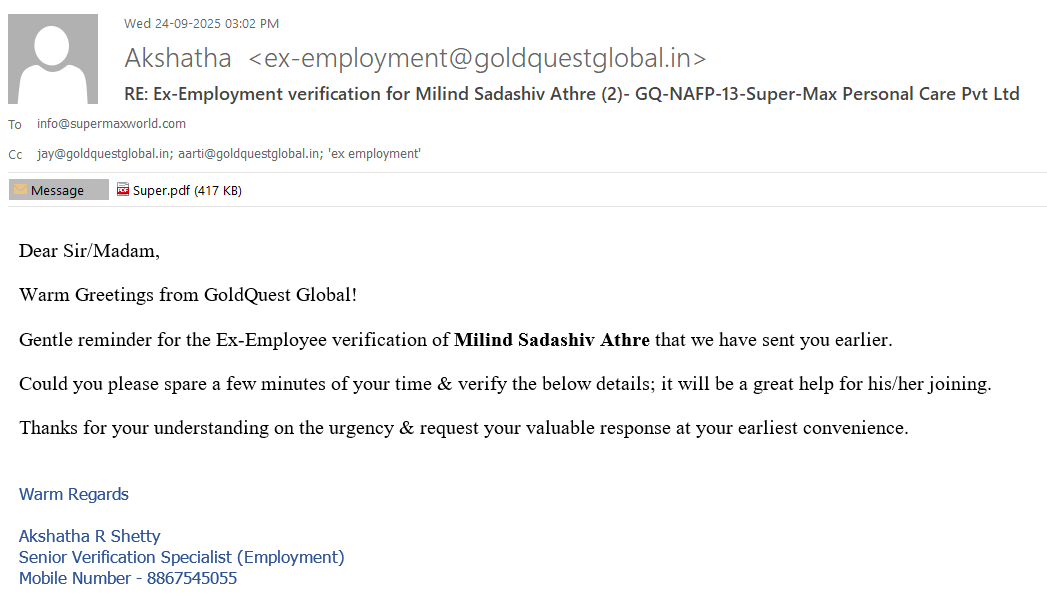Click signature name Akshatha R Shetty
This screenshot has width=1047, height=600.
(89, 536)
